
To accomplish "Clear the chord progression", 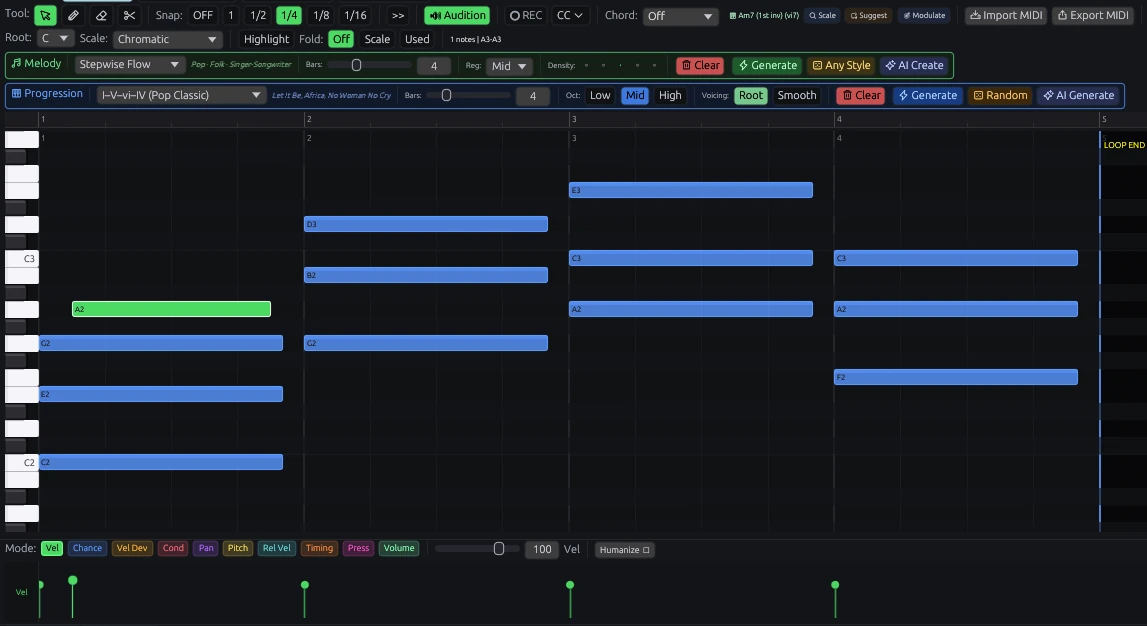I will (x=861, y=95).
